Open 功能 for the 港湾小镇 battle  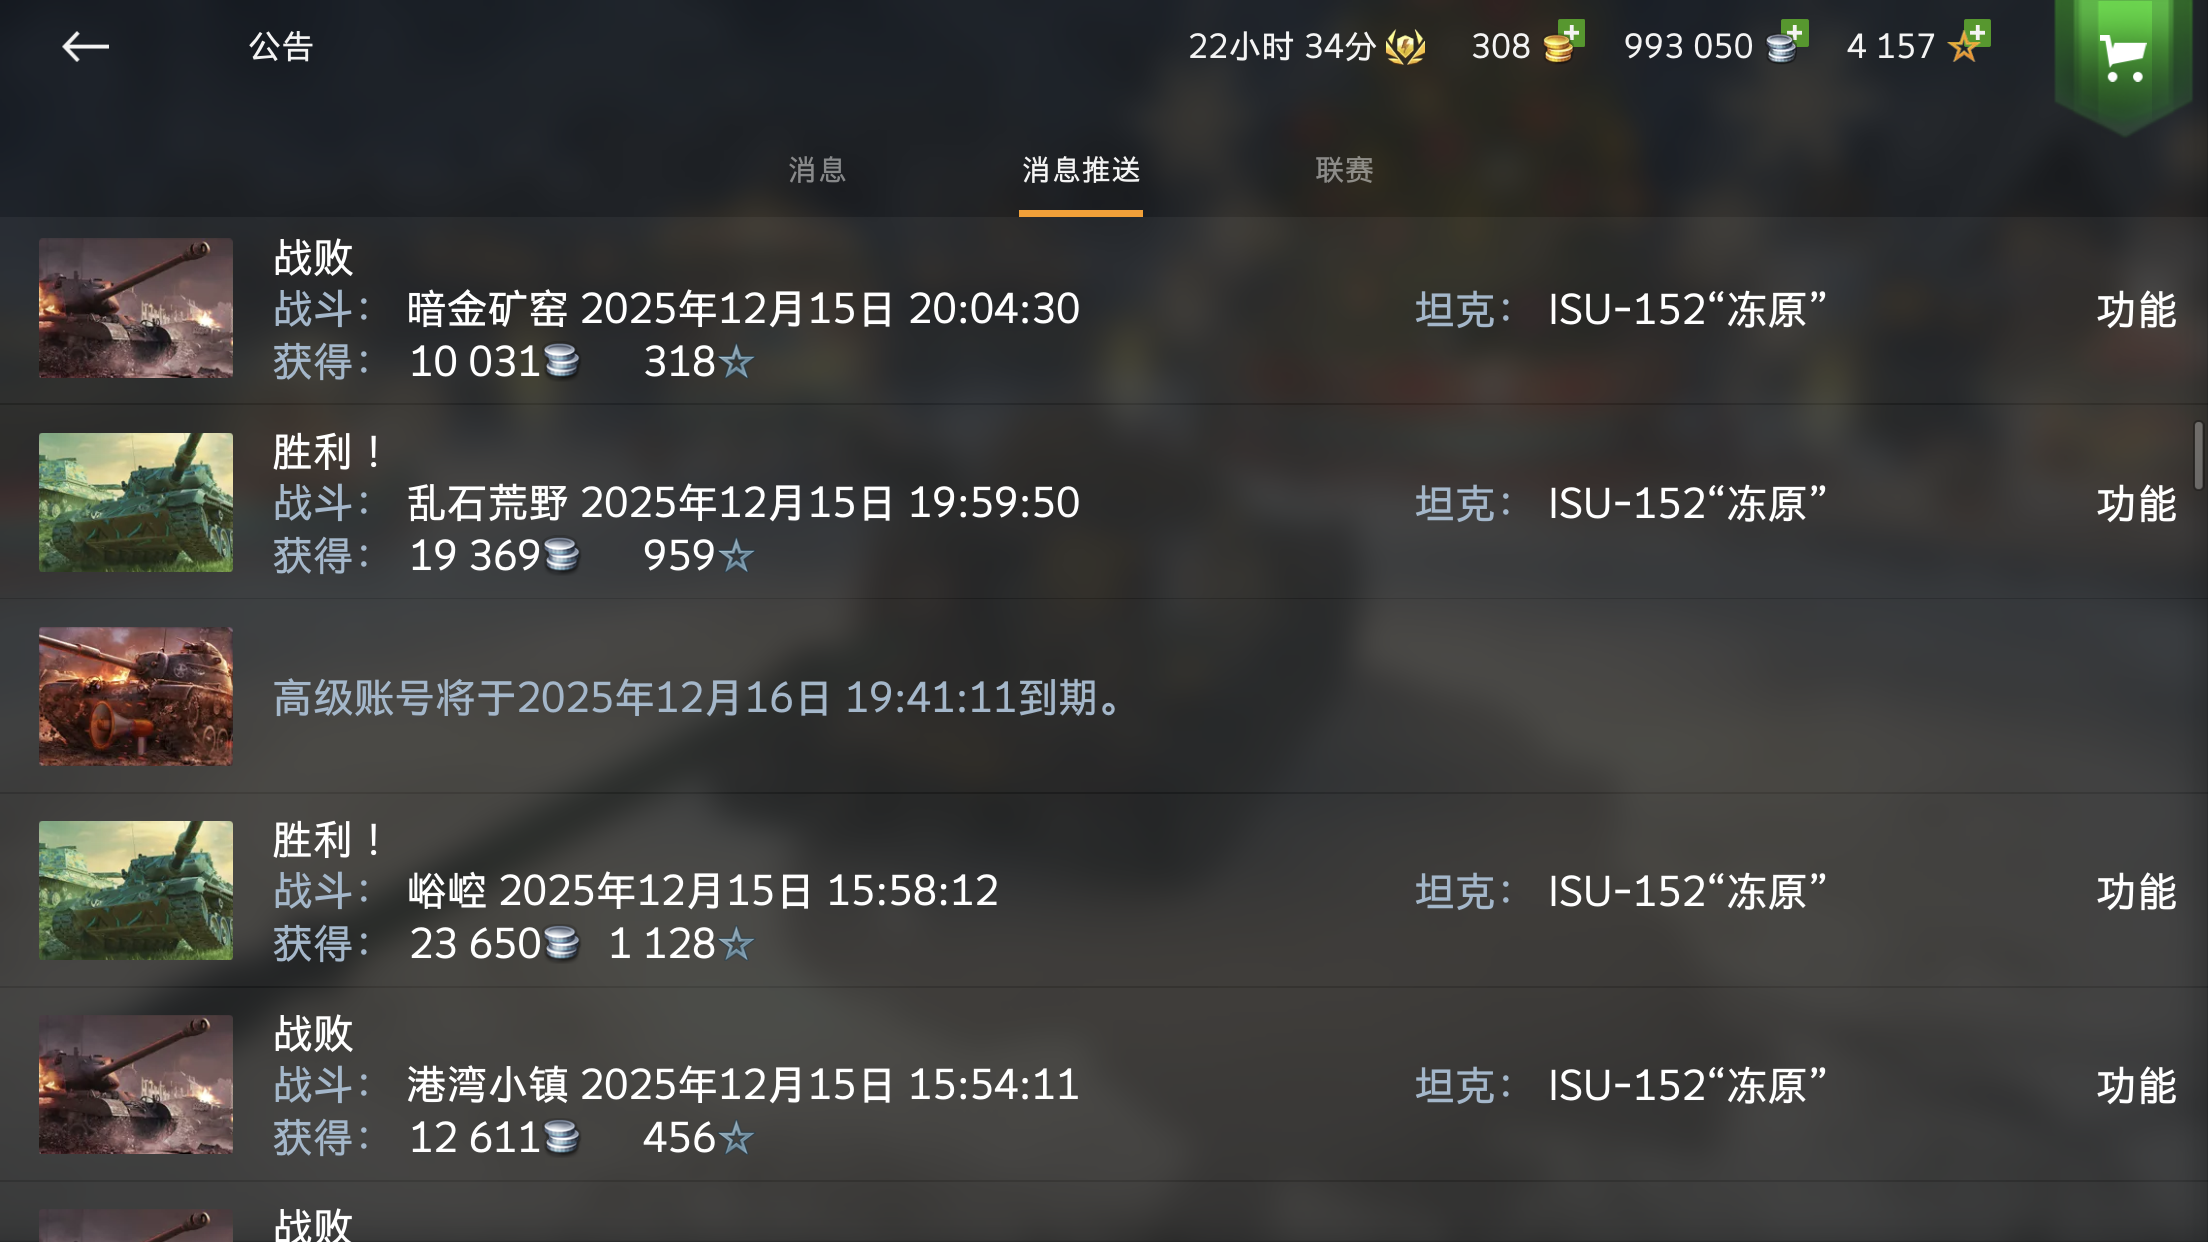click(2136, 1086)
